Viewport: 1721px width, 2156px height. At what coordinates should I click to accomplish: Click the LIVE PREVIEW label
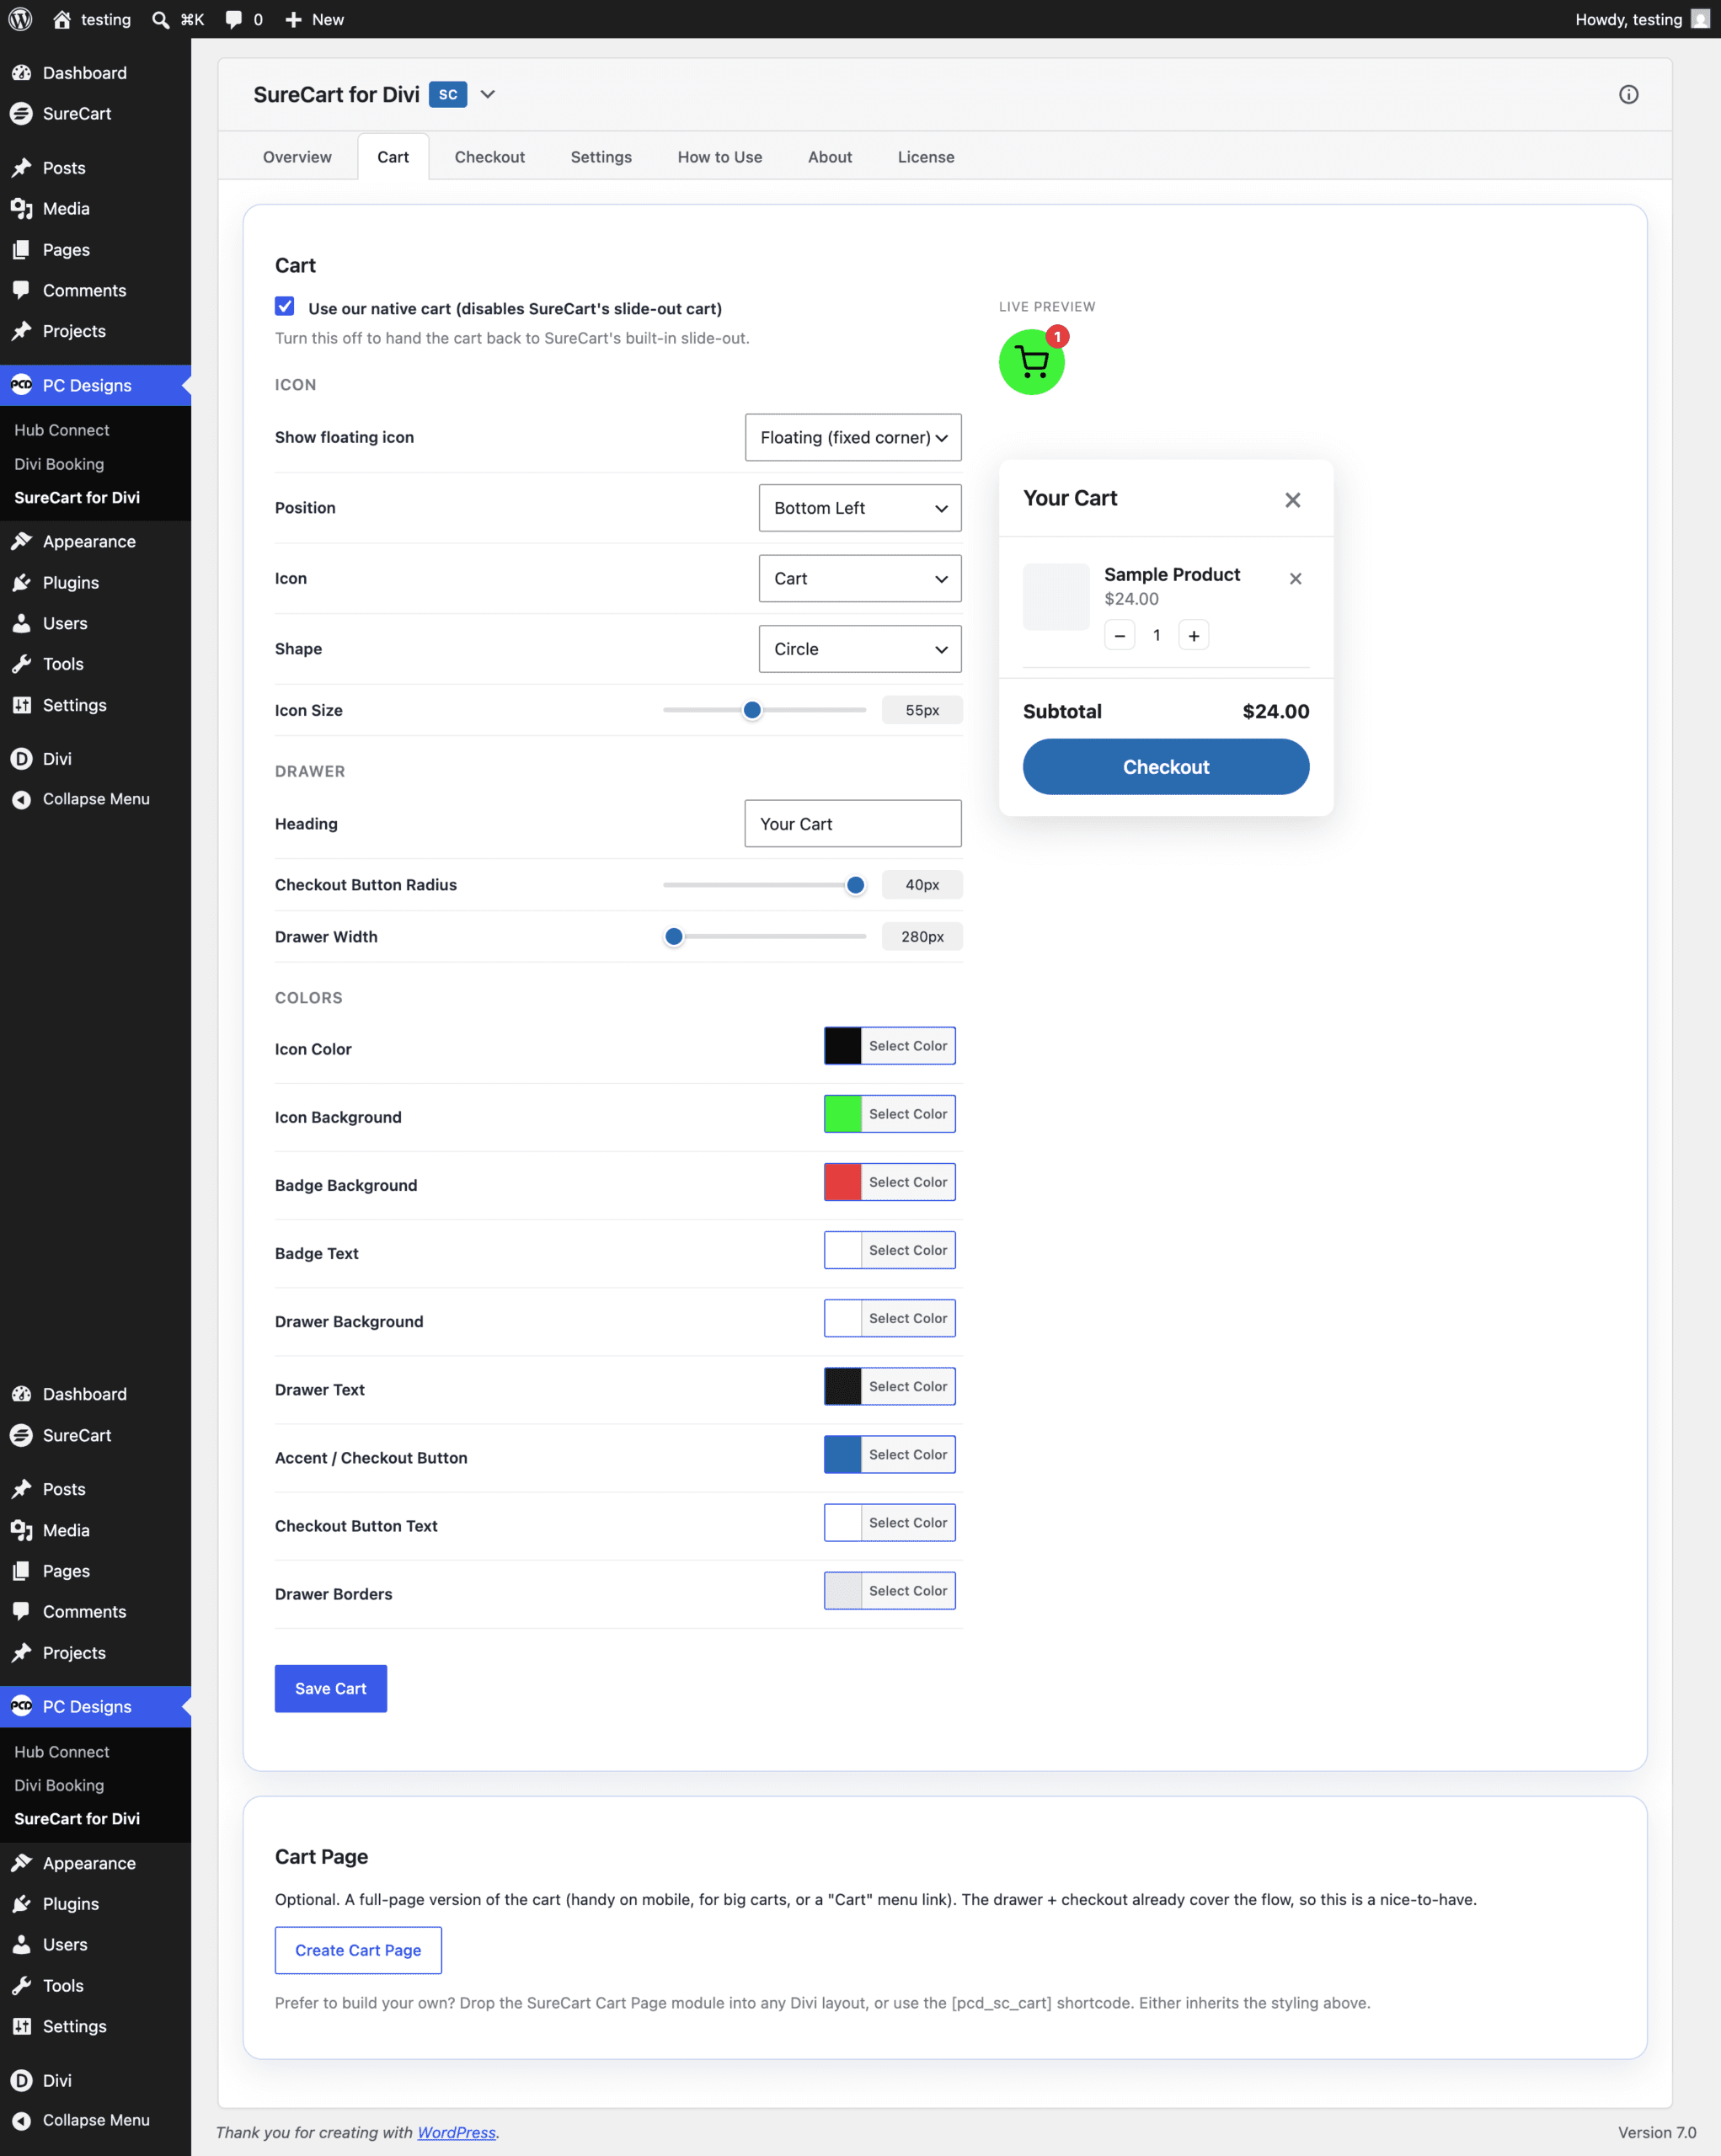pyautogui.click(x=1047, y=306)
